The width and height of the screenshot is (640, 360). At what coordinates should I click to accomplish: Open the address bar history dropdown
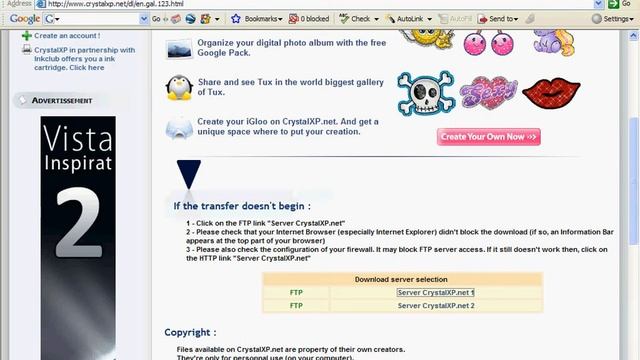coord(598,4)
